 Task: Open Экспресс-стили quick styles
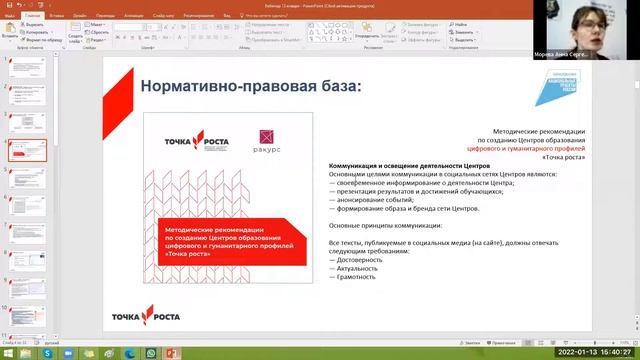pyautogui.click(x=390, y=33)
